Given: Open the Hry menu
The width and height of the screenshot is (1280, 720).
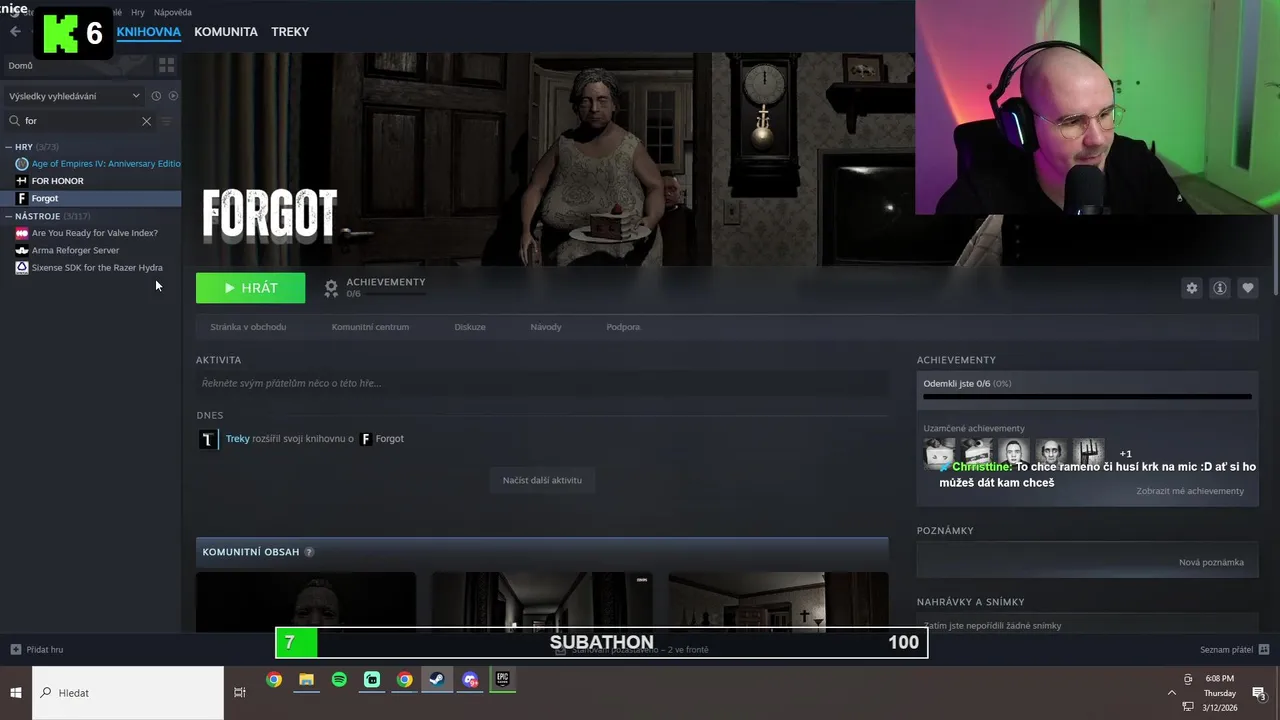Looking at the screenshot, I should 138,13.
